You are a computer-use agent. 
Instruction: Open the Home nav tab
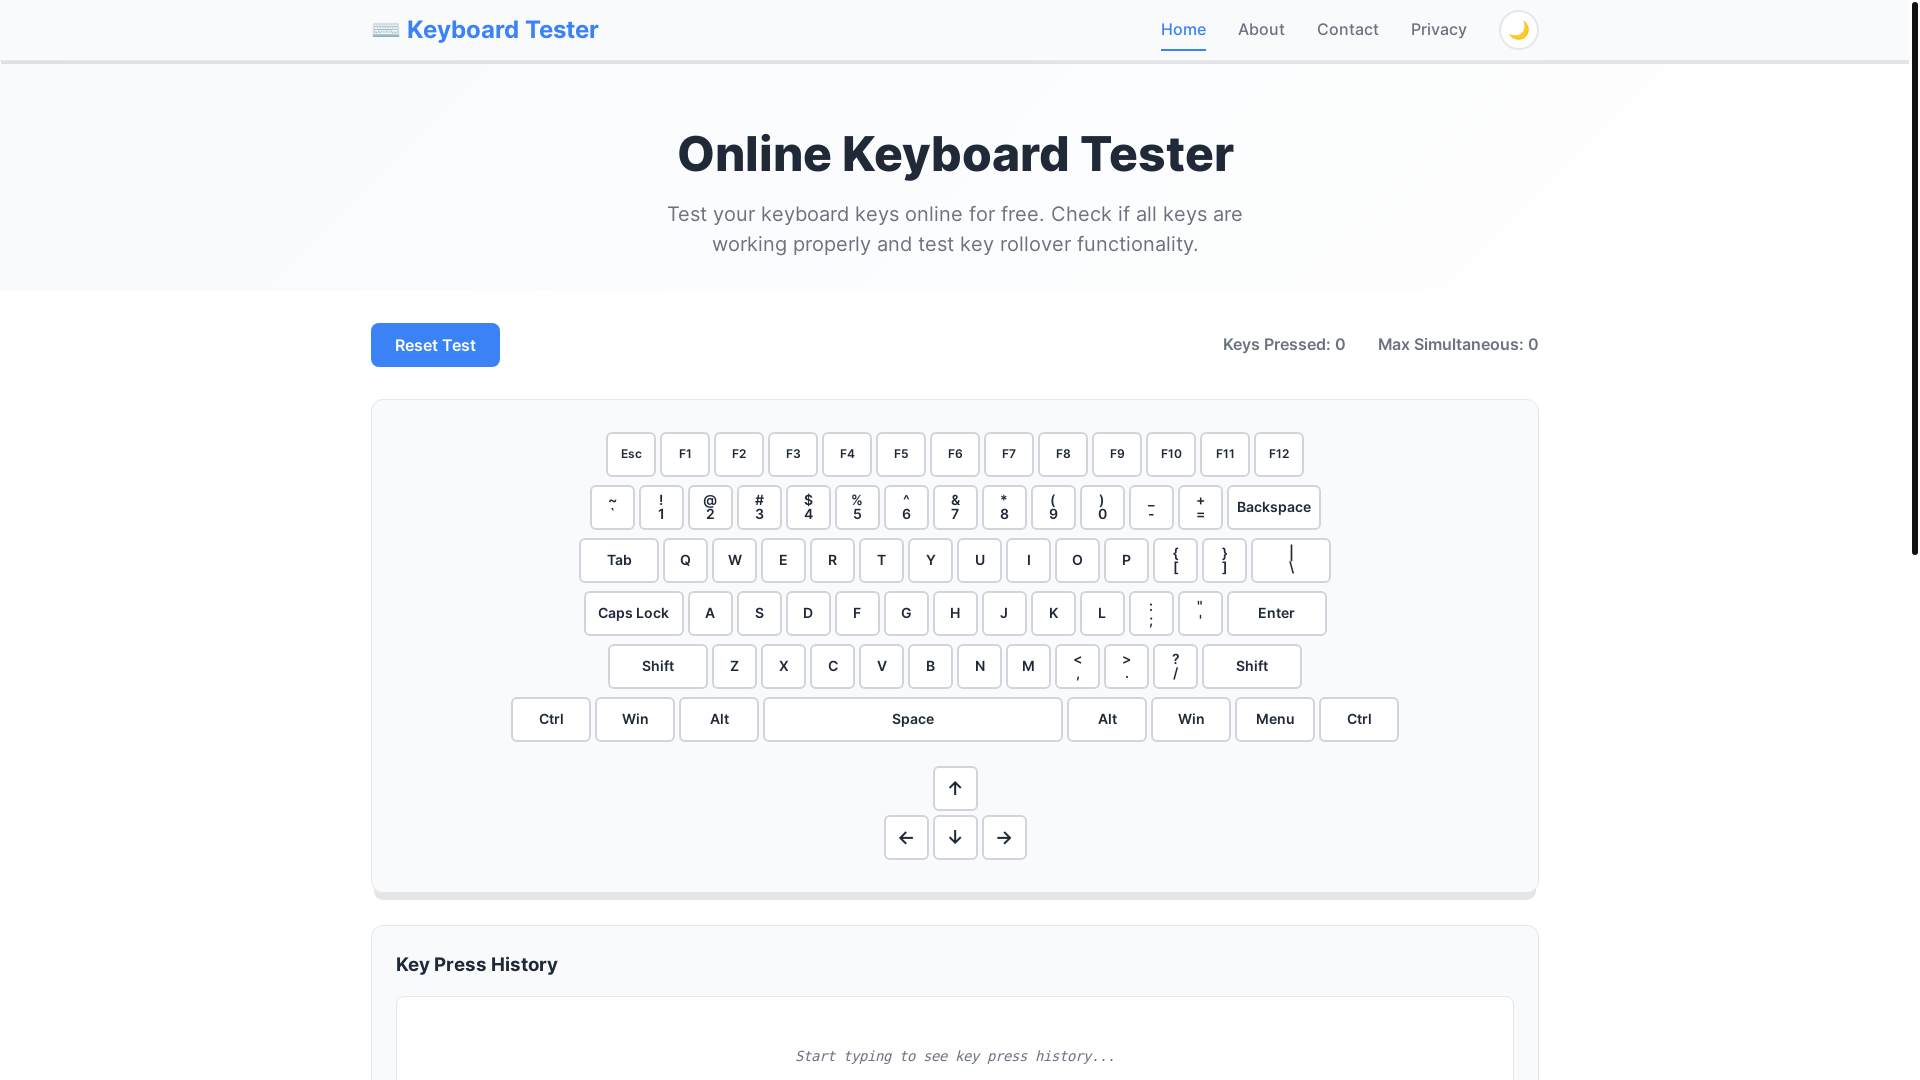click(1183, 30)
